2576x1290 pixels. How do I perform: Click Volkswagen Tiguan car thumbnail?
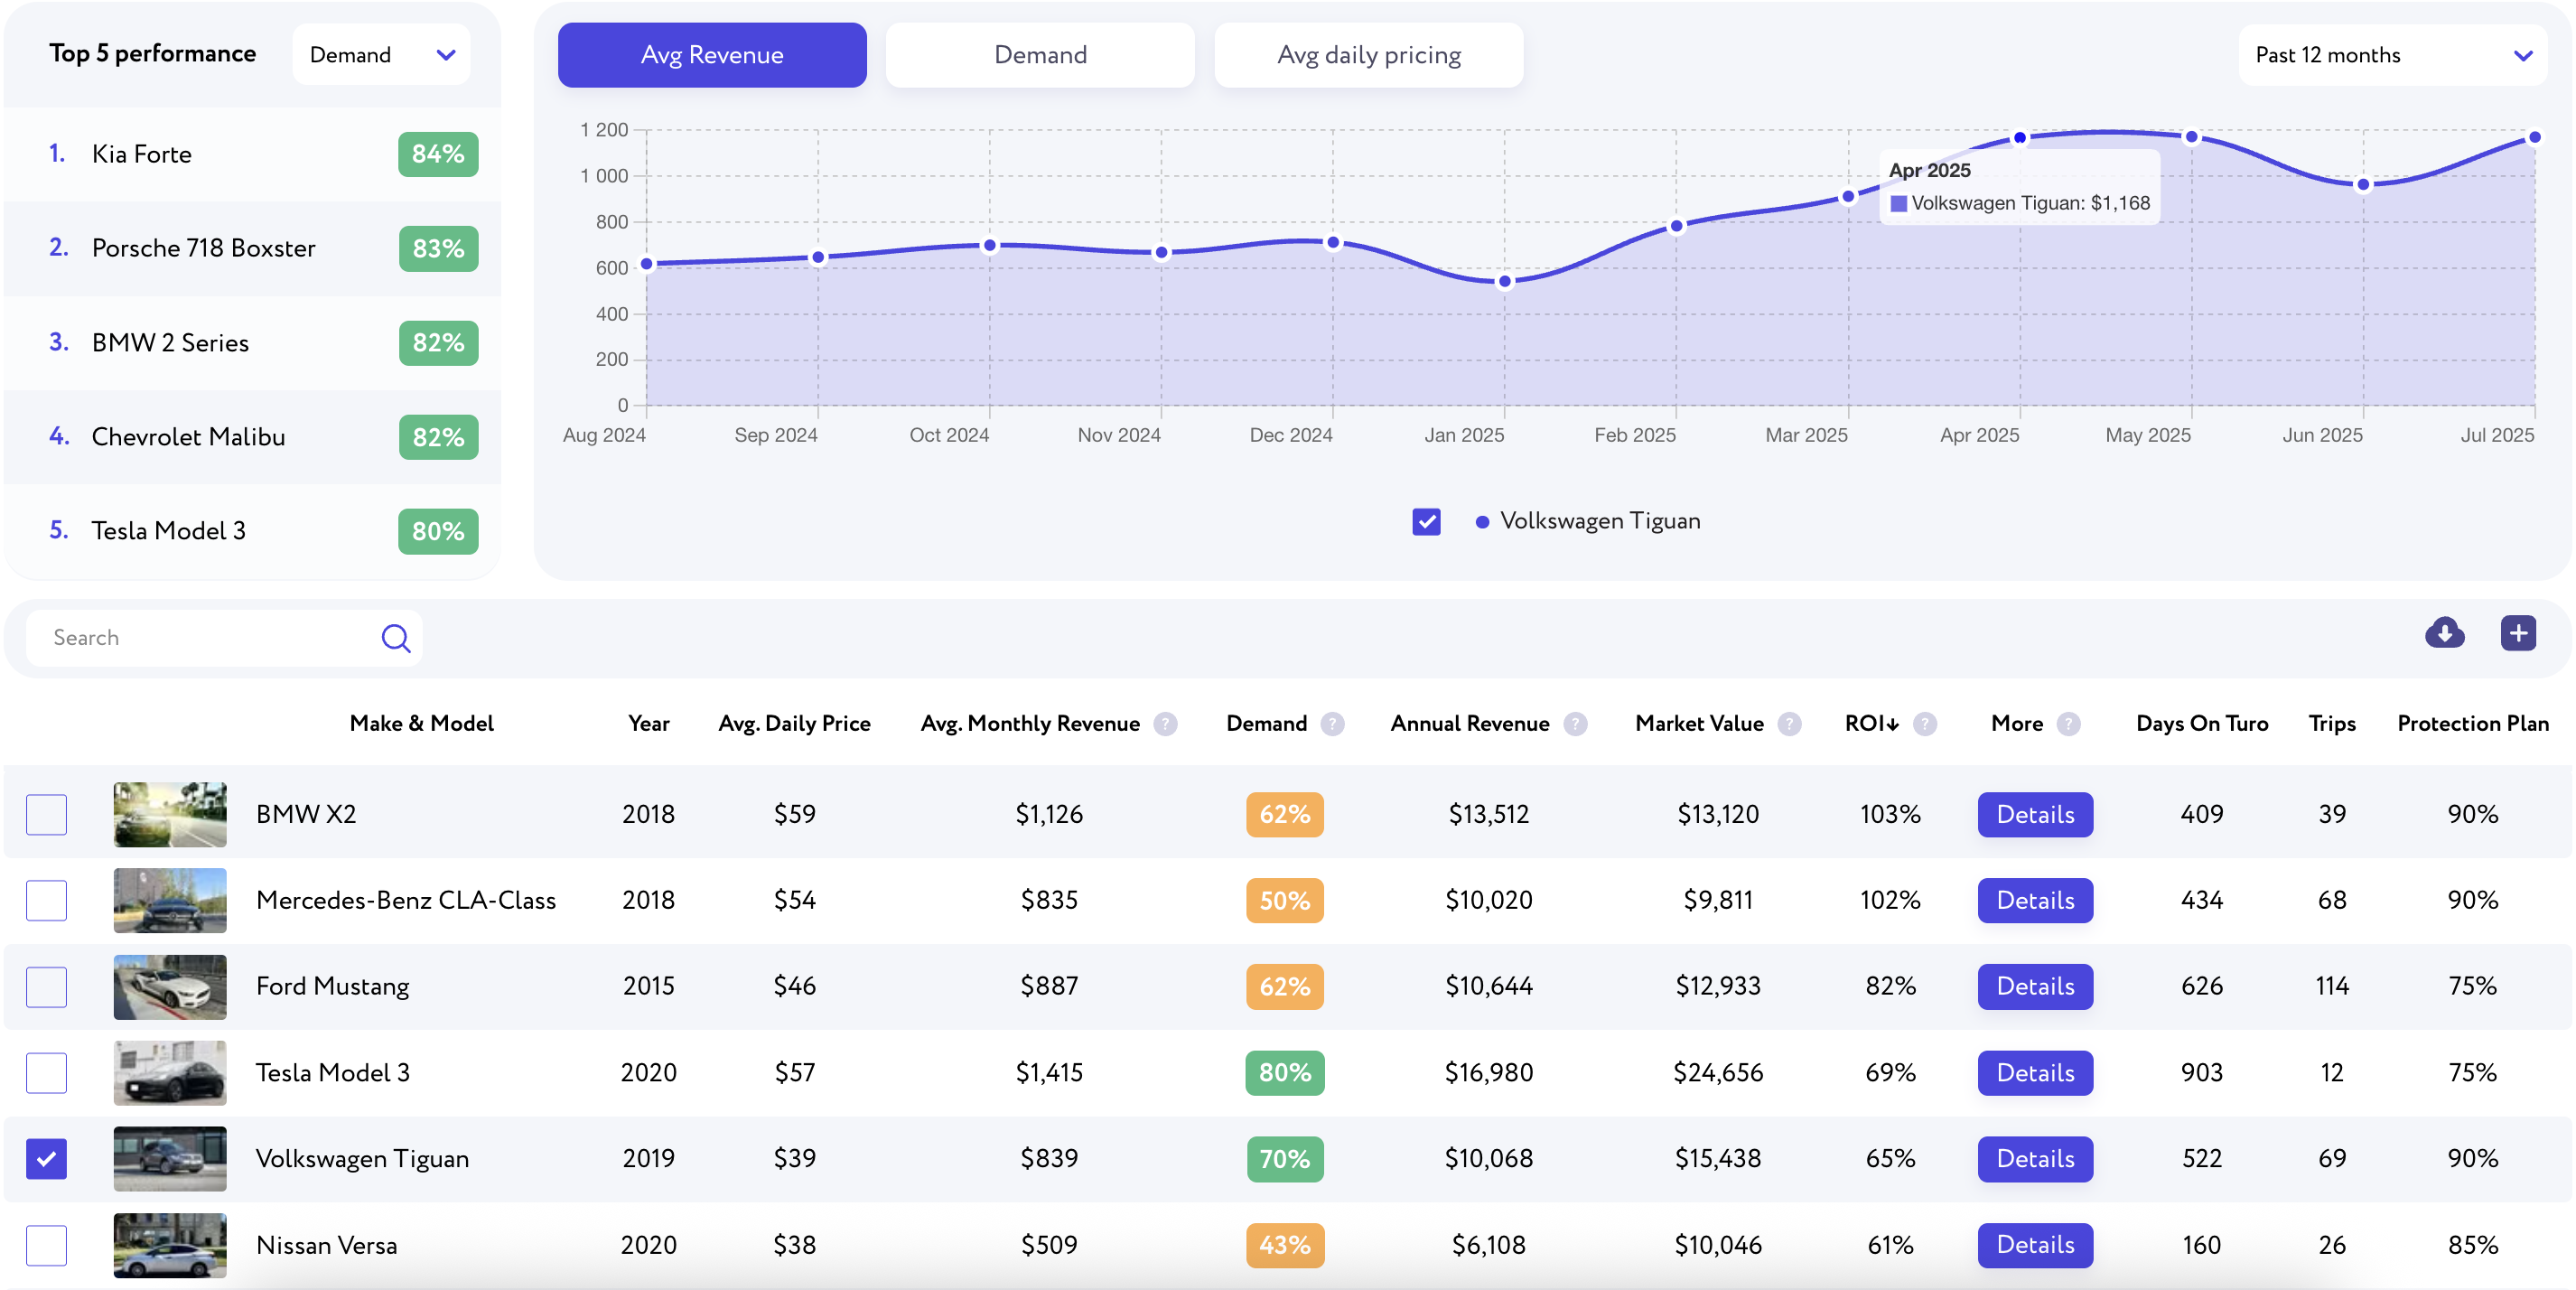pyautogui.click(x=170, y=1158)
